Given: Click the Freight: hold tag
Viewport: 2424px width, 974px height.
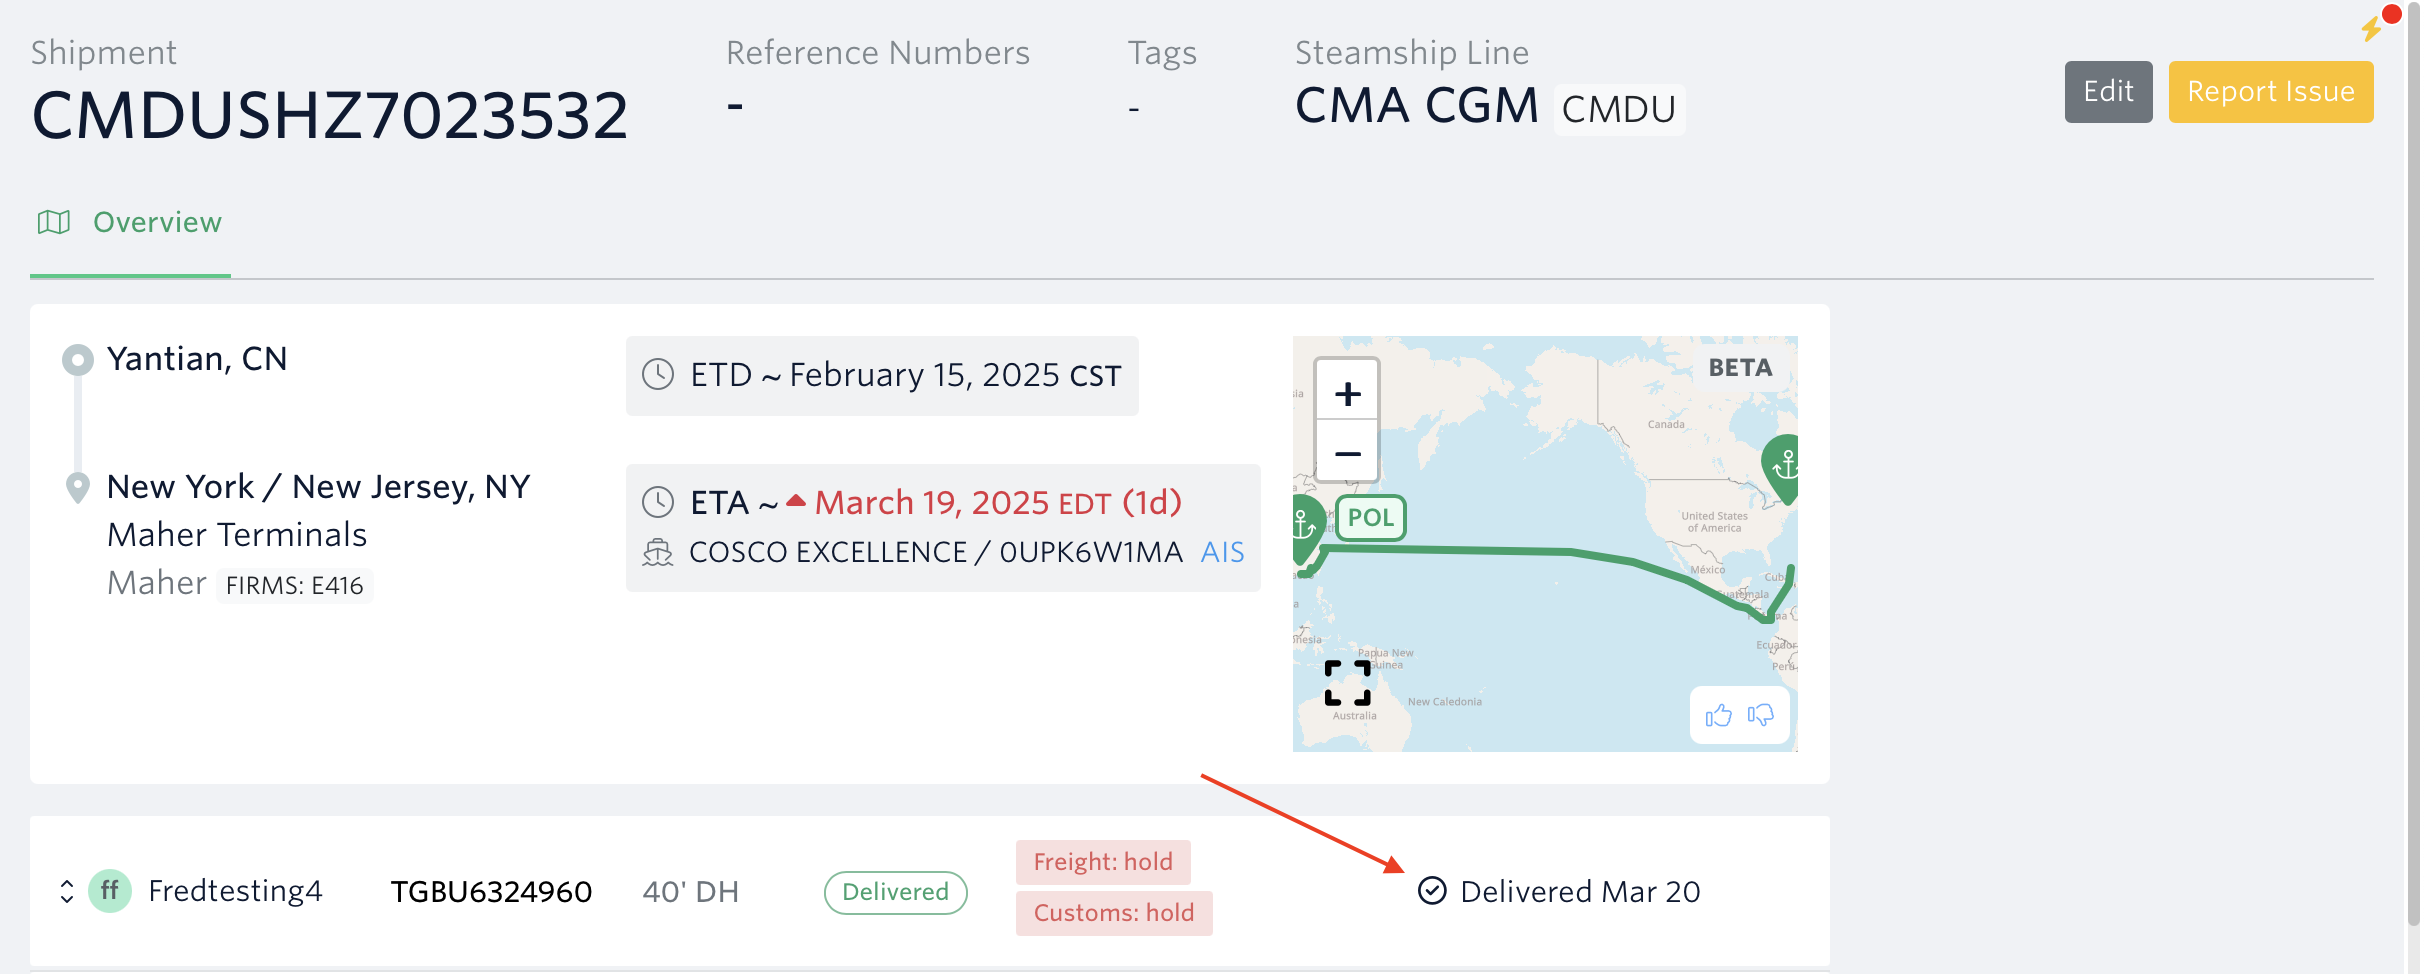Looking at the screenshot, I should 1103,862.
